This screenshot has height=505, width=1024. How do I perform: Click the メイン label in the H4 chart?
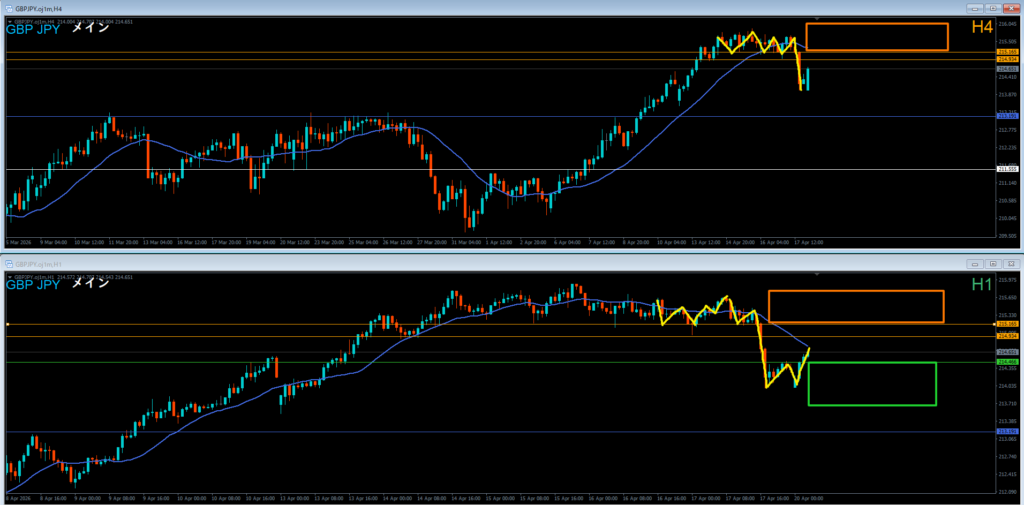point(90,29)
